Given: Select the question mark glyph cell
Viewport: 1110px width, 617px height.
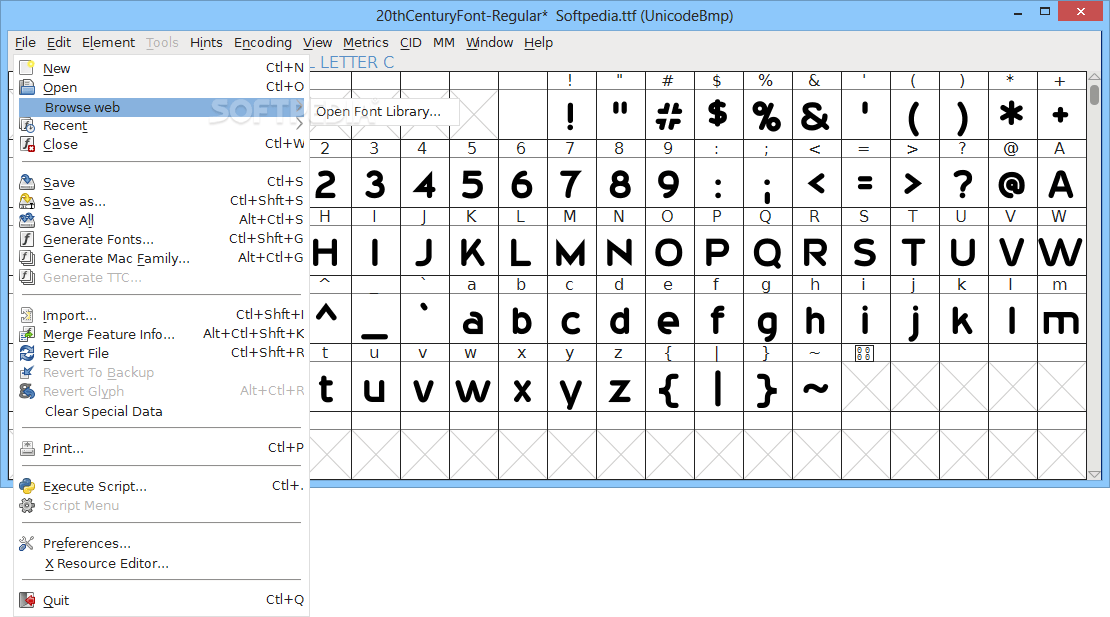Looking at the screenshot, I should pos(962,183).
